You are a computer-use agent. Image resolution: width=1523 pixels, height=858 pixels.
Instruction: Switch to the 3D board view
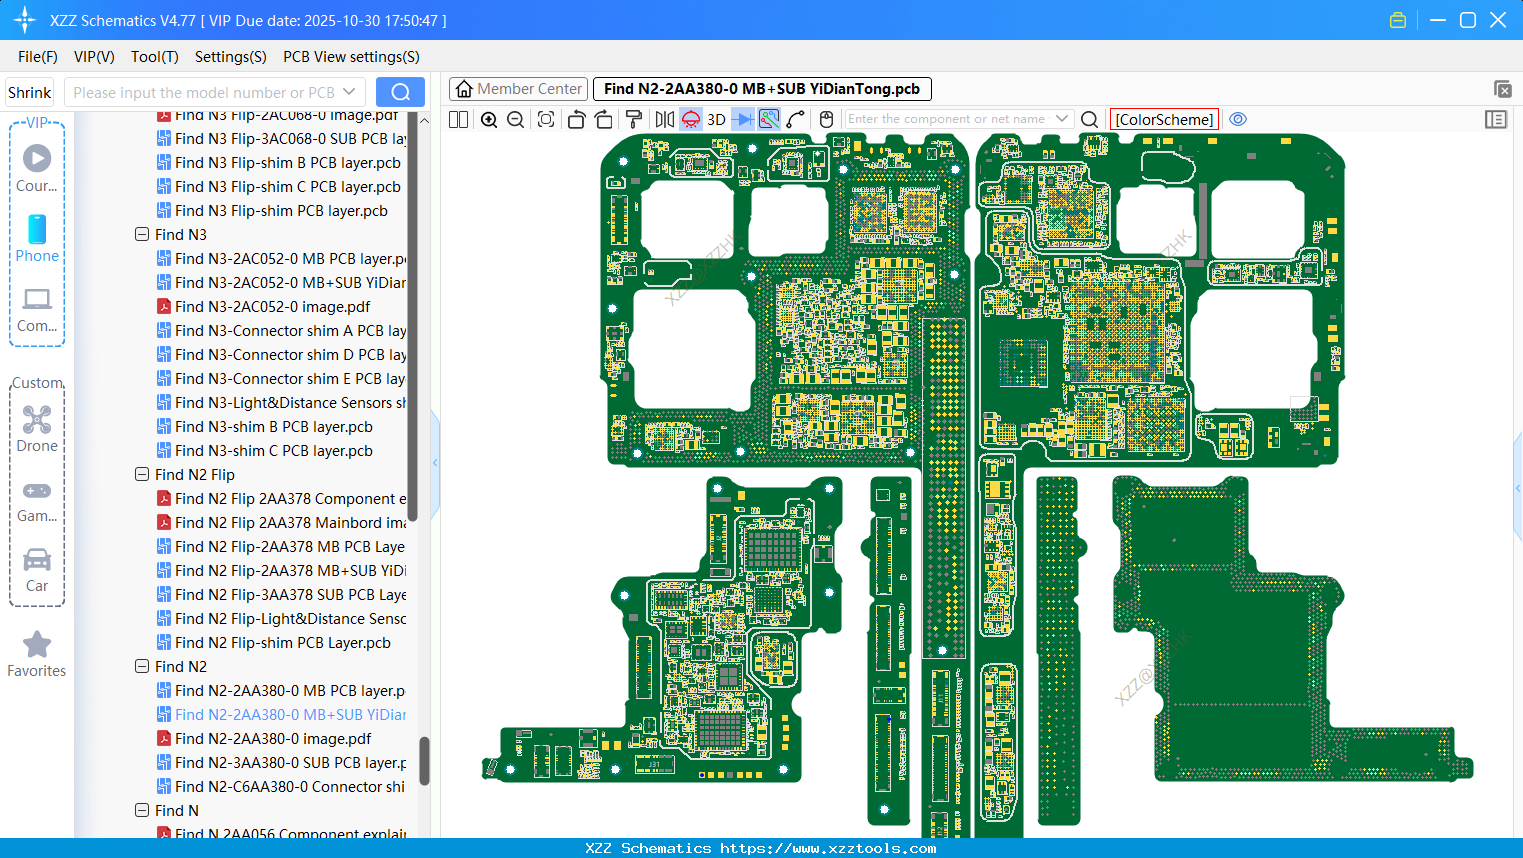716,120
